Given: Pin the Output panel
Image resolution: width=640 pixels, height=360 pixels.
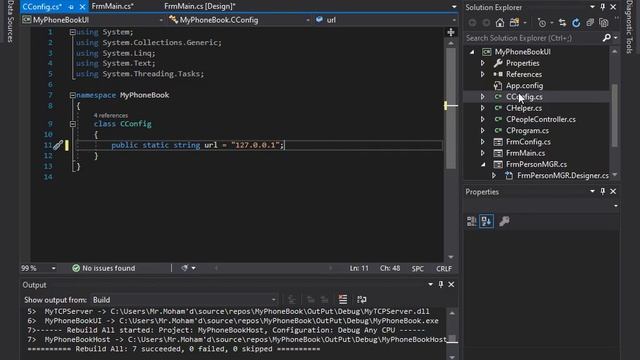Looking at the screenshot, I should (x=441, y=284).
